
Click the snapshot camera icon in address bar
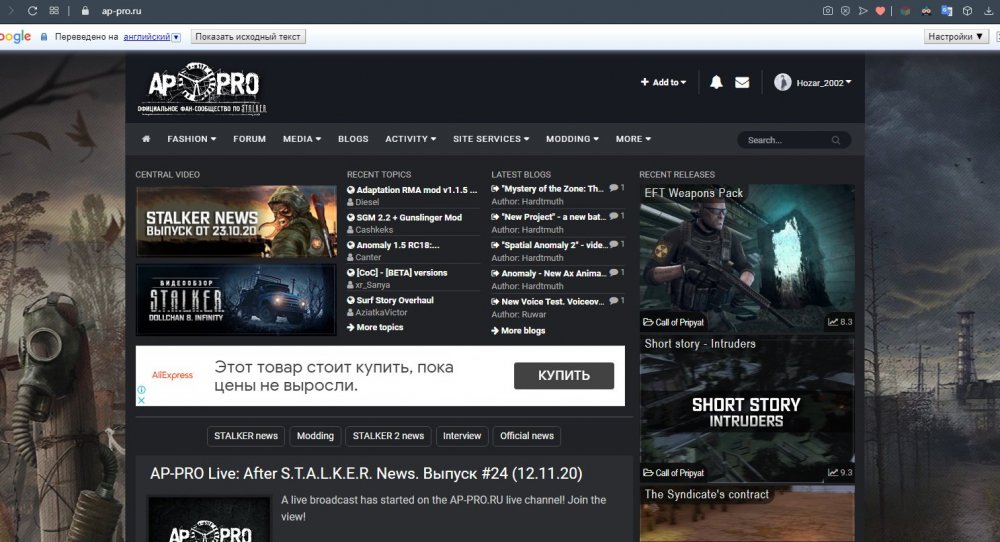(x=827, y=11)
